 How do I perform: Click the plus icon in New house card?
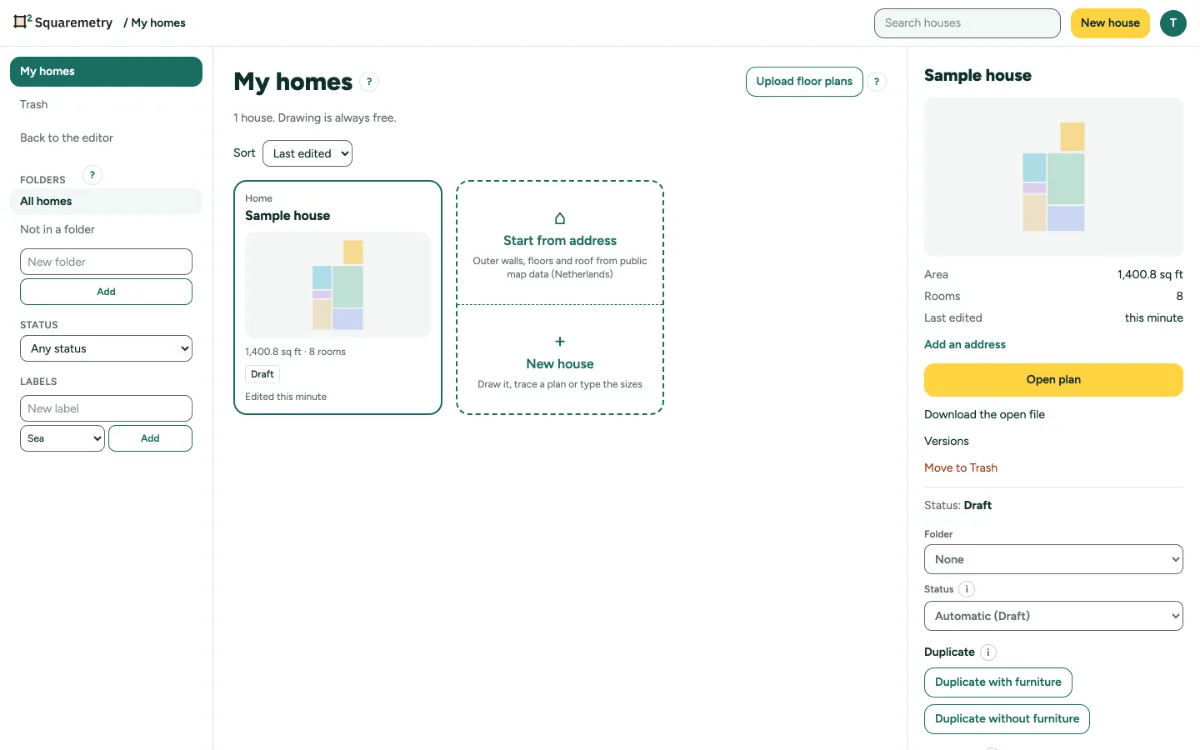560,342
